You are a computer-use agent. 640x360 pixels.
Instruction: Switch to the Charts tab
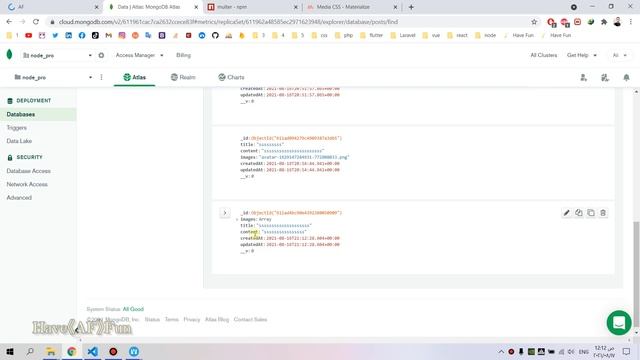[x=231, y=77]
